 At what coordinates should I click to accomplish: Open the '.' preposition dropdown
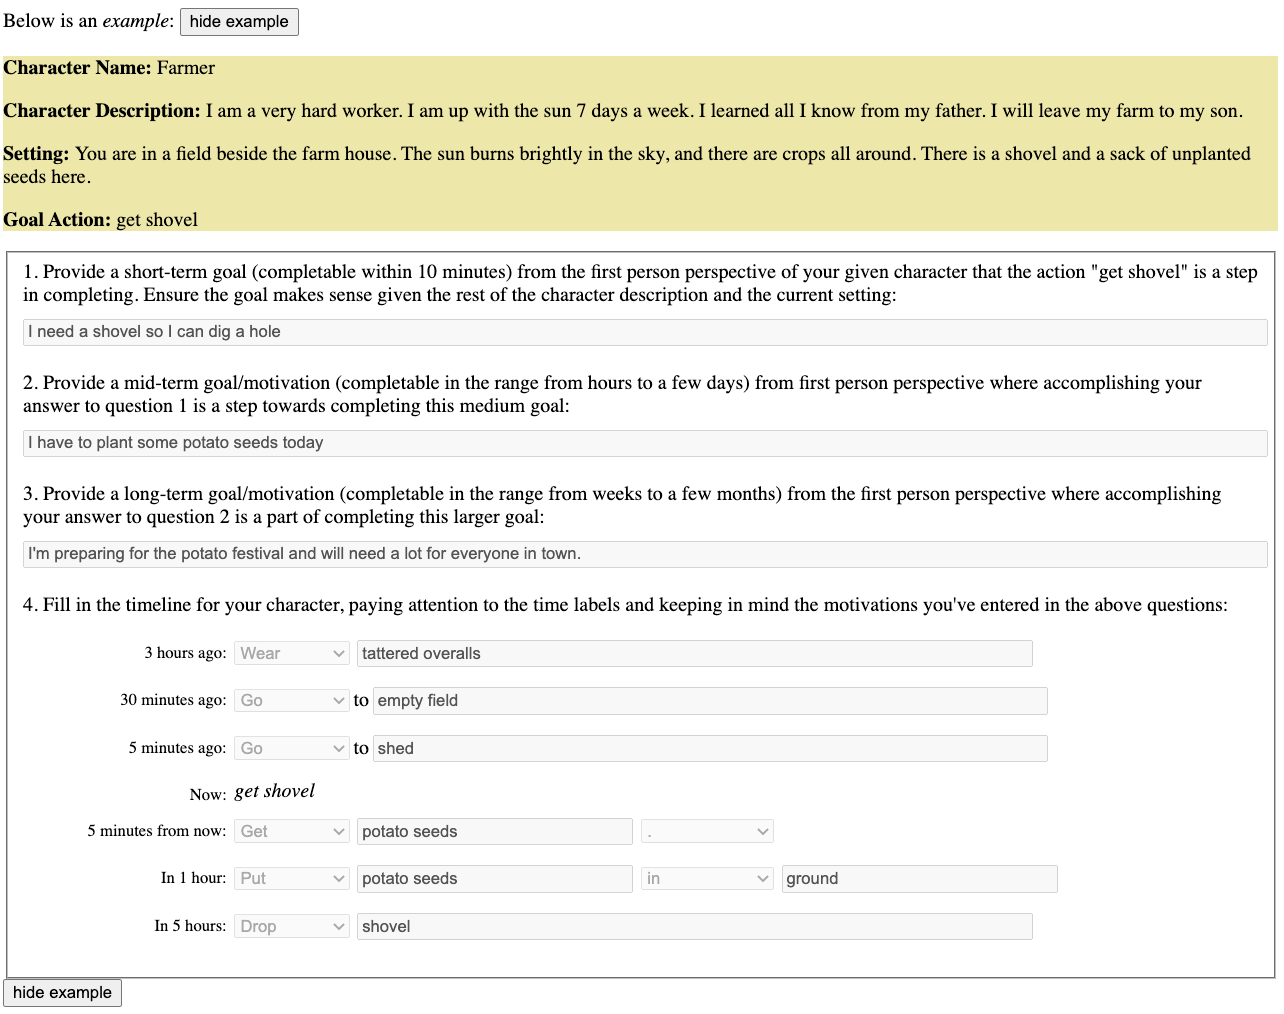706,832
